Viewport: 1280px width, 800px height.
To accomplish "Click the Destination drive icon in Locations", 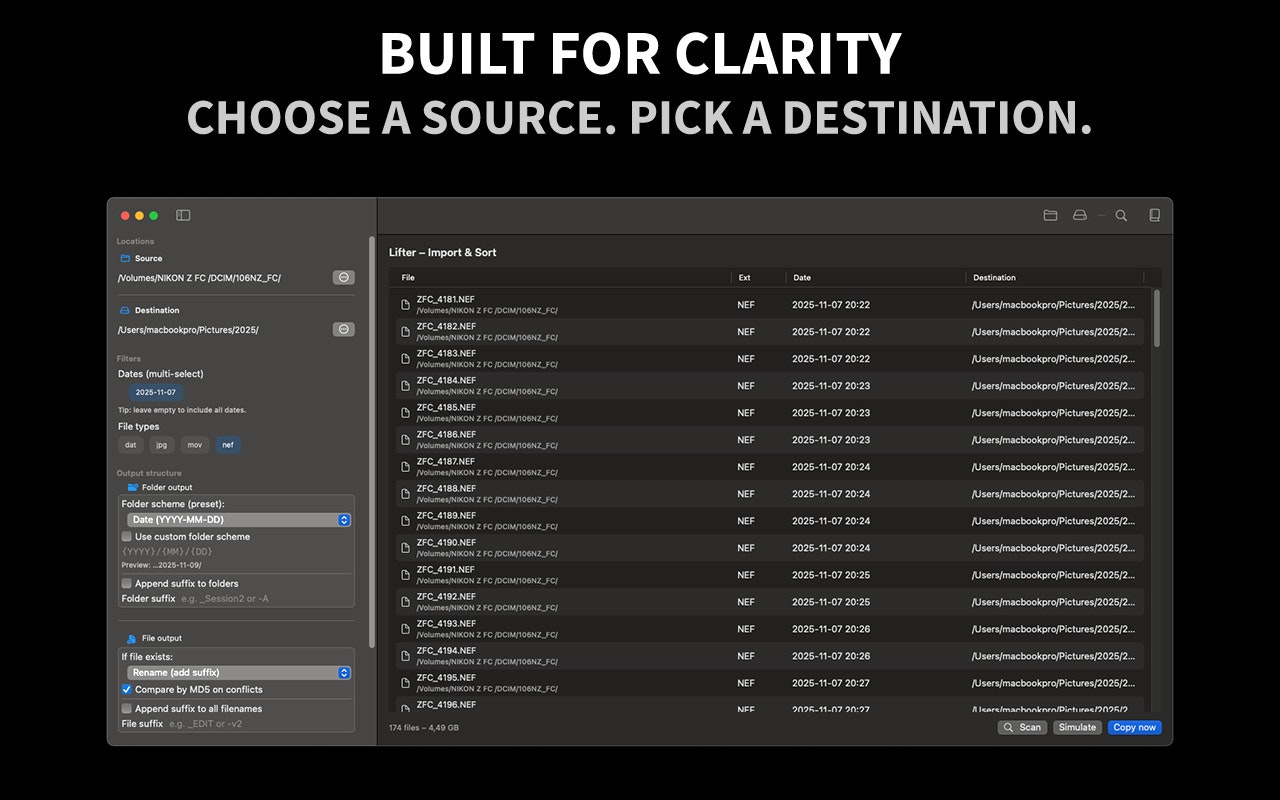I will coord(123,310).
